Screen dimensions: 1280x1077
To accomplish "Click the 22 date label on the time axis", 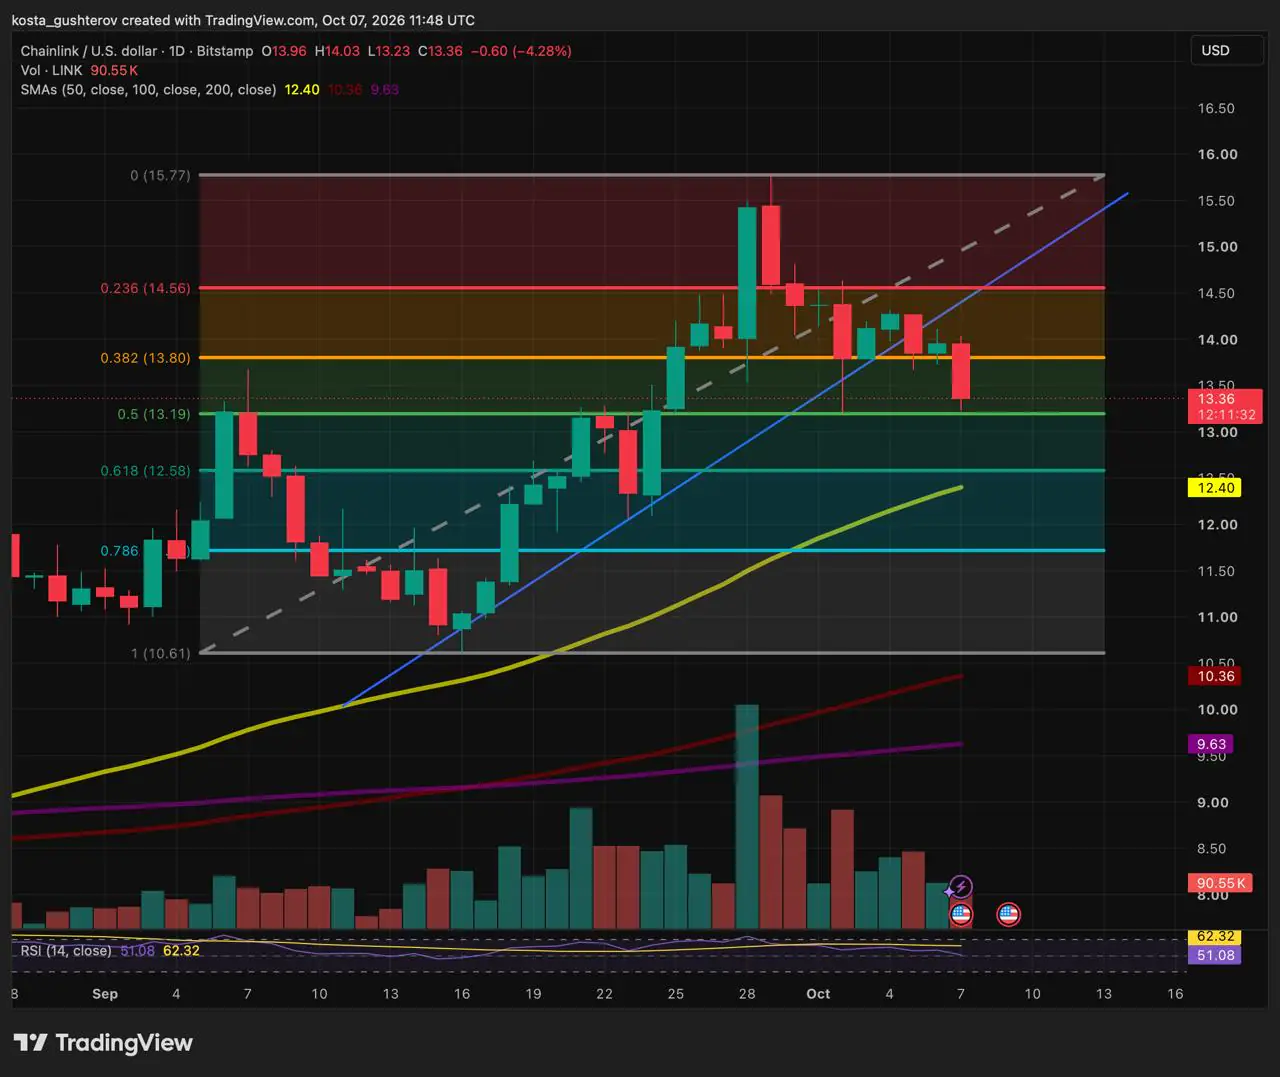I will [604, 994].
